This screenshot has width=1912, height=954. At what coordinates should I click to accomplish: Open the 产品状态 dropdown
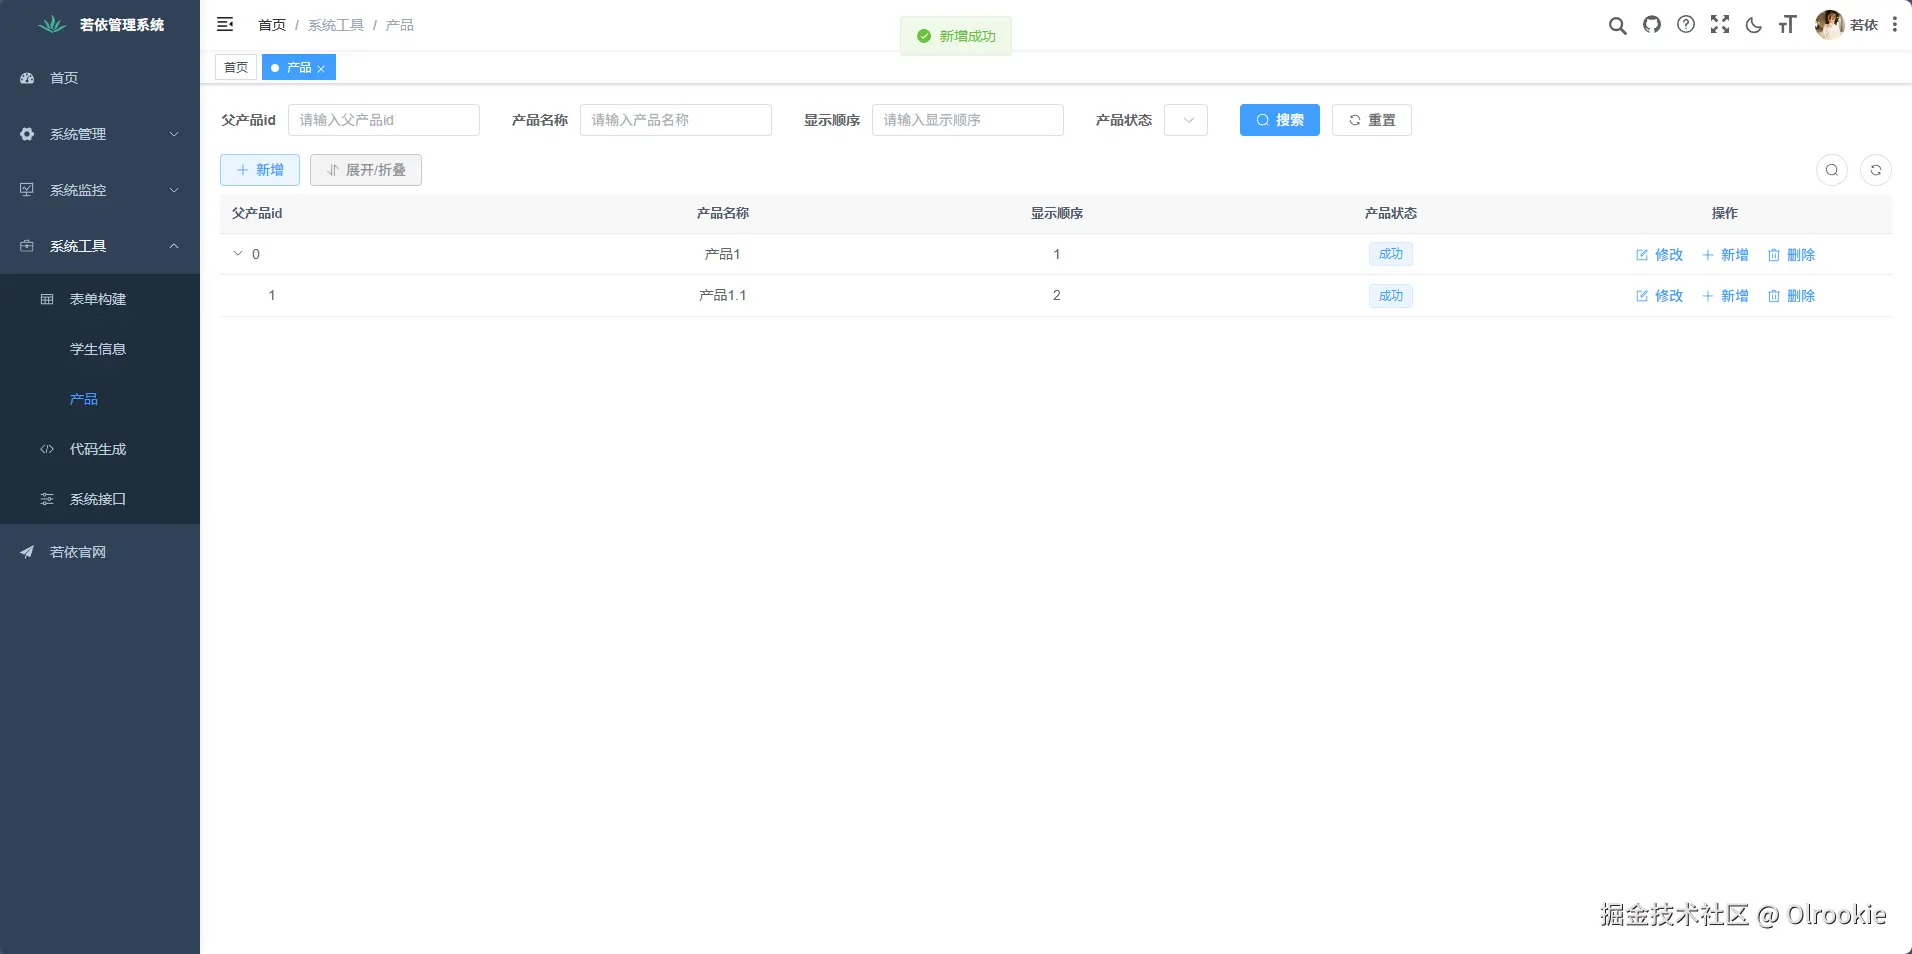click(1186, 120)
